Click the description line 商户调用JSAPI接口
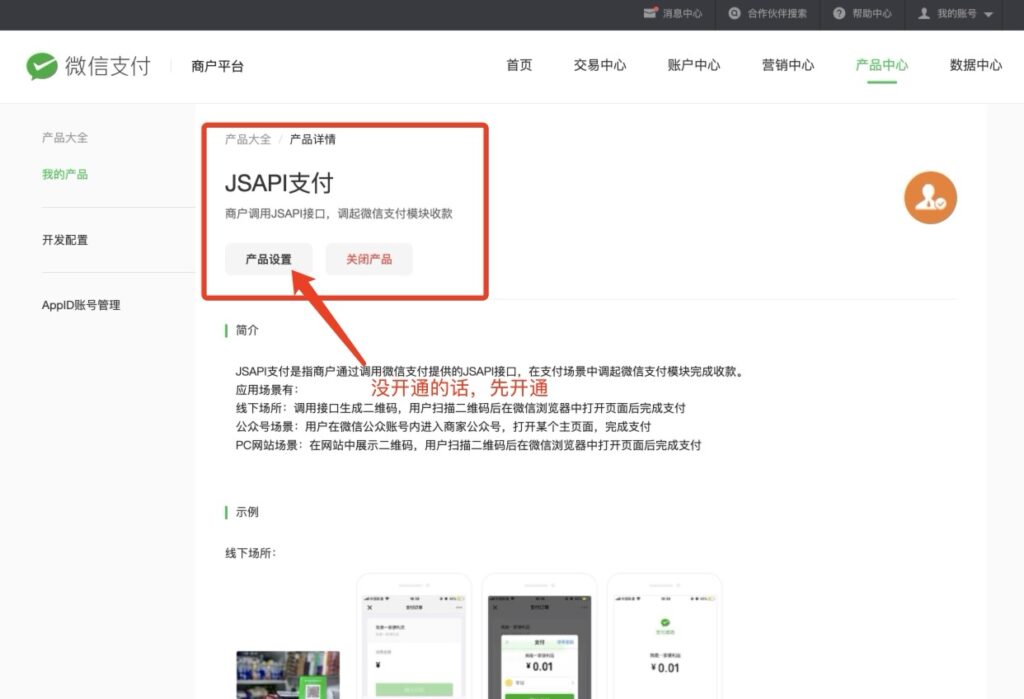This screenshot has width=1024, height=699. [x=338, y=214]
